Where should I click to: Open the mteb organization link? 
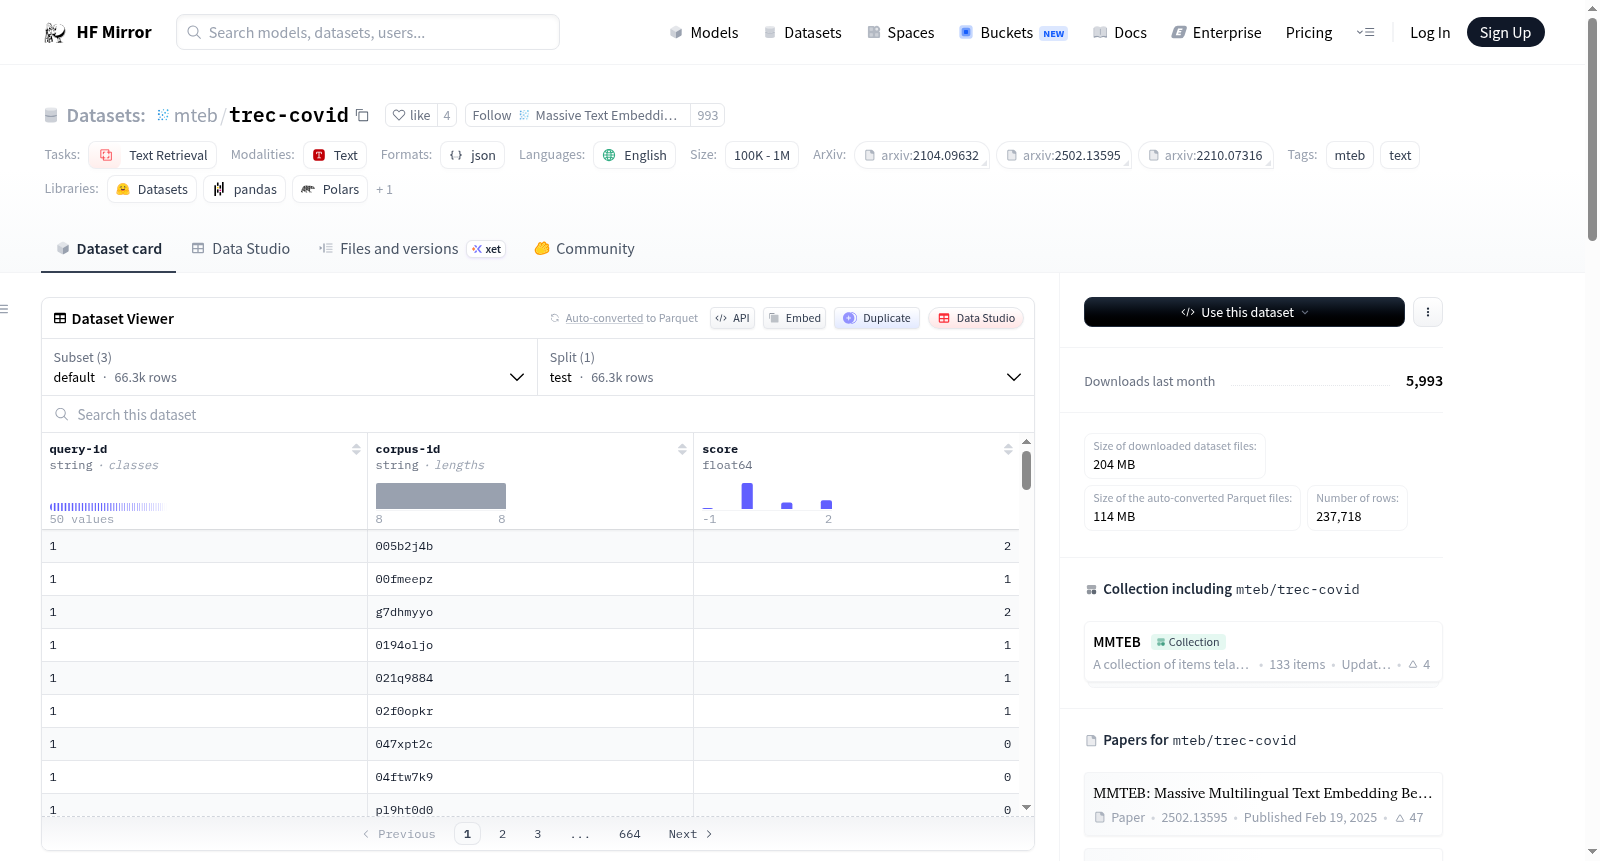[x=195, y=115]
